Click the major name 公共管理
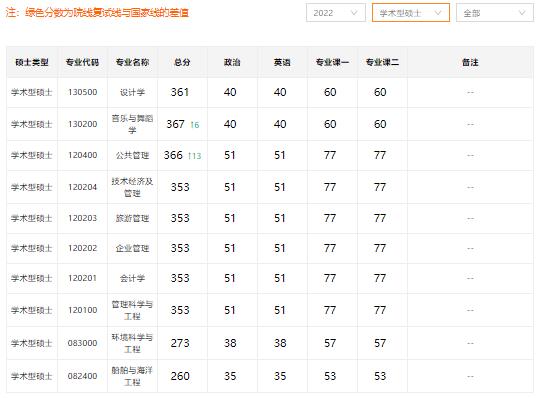The width and height of the screenshot is (539, 398). pos(132,155)
